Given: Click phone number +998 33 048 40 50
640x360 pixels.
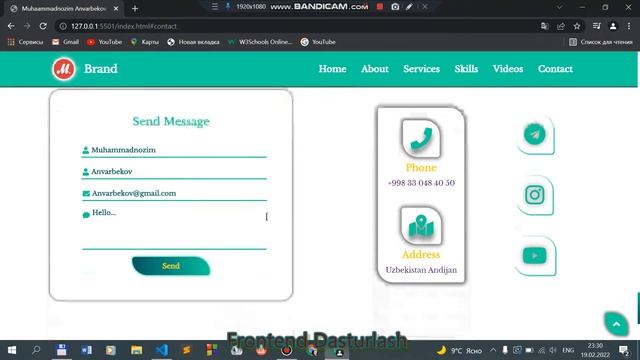Looking at the screenshot, I should click(x=421, y=183).
